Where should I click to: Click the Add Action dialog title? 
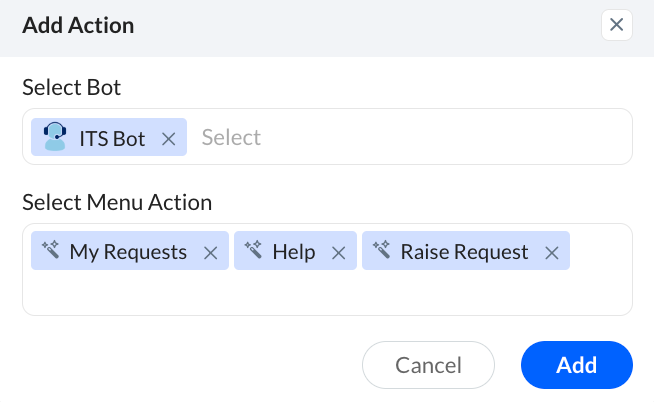(x=78, y=25)
